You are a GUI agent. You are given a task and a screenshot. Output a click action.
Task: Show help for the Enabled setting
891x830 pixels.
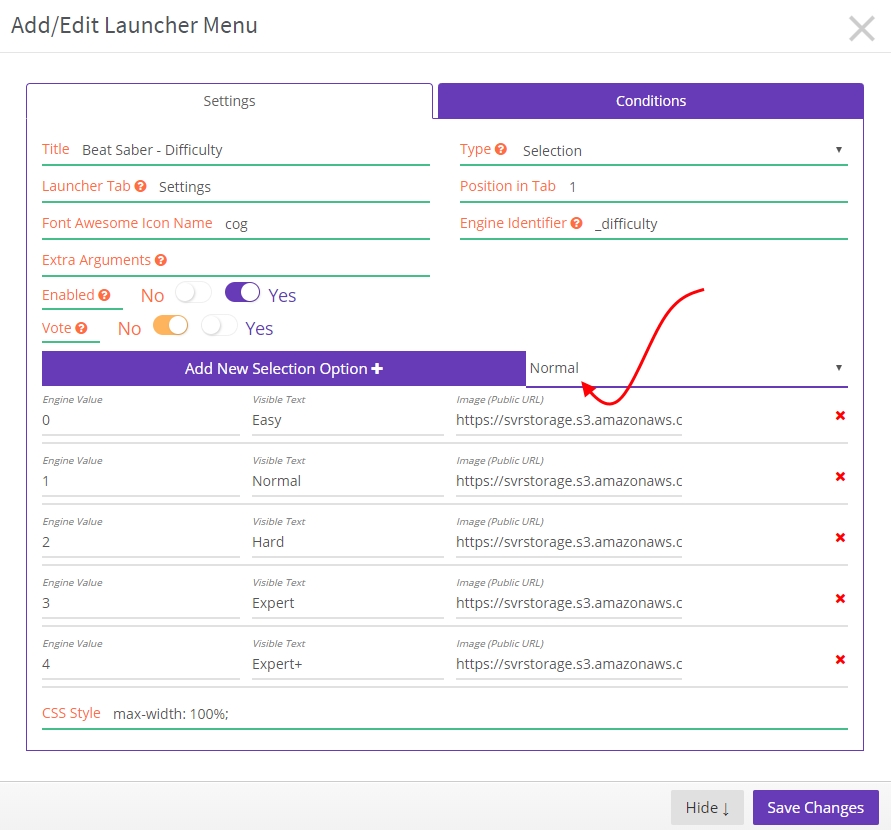point(104,295)
